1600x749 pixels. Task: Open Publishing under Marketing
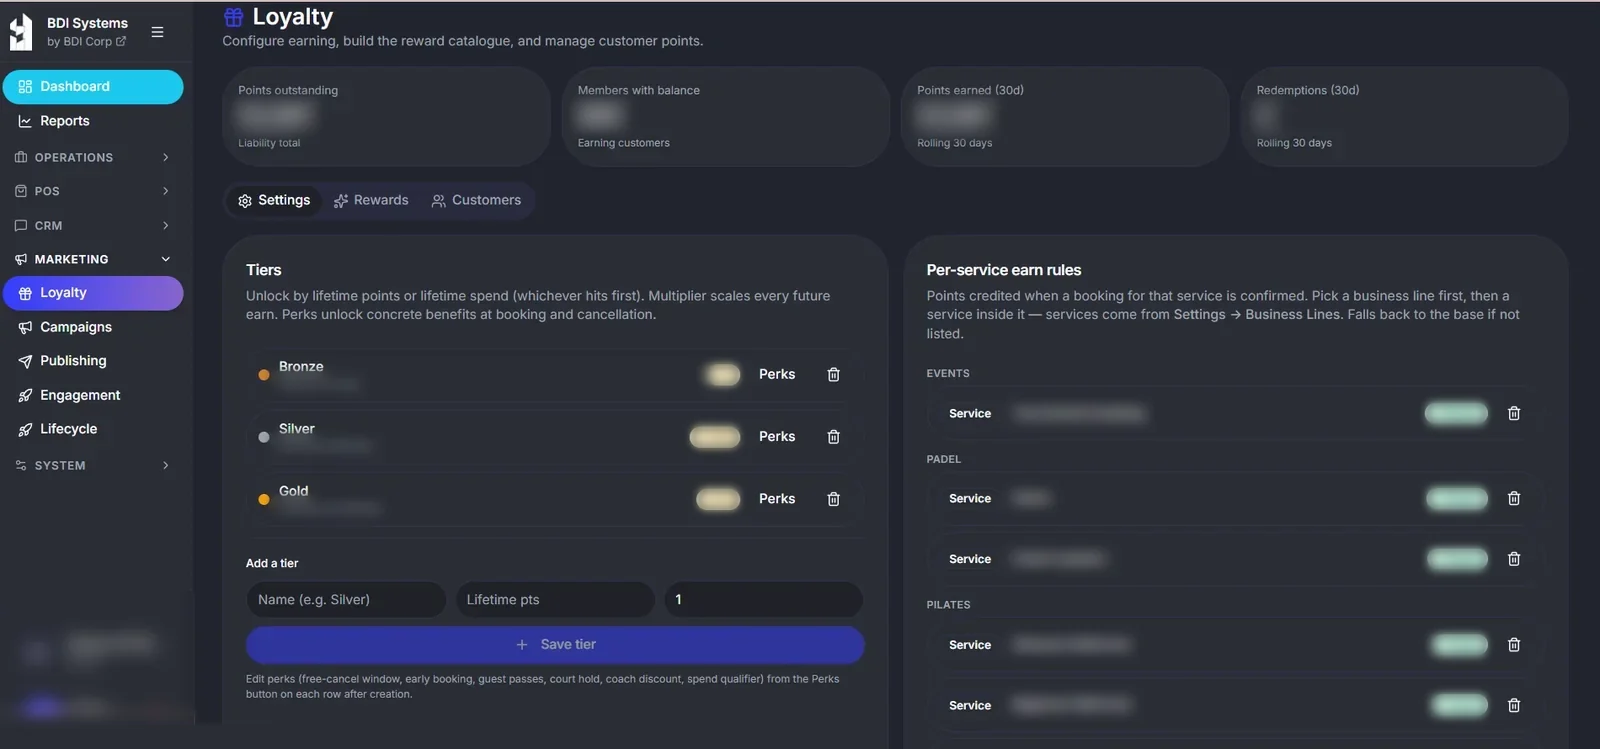[93, 361]
